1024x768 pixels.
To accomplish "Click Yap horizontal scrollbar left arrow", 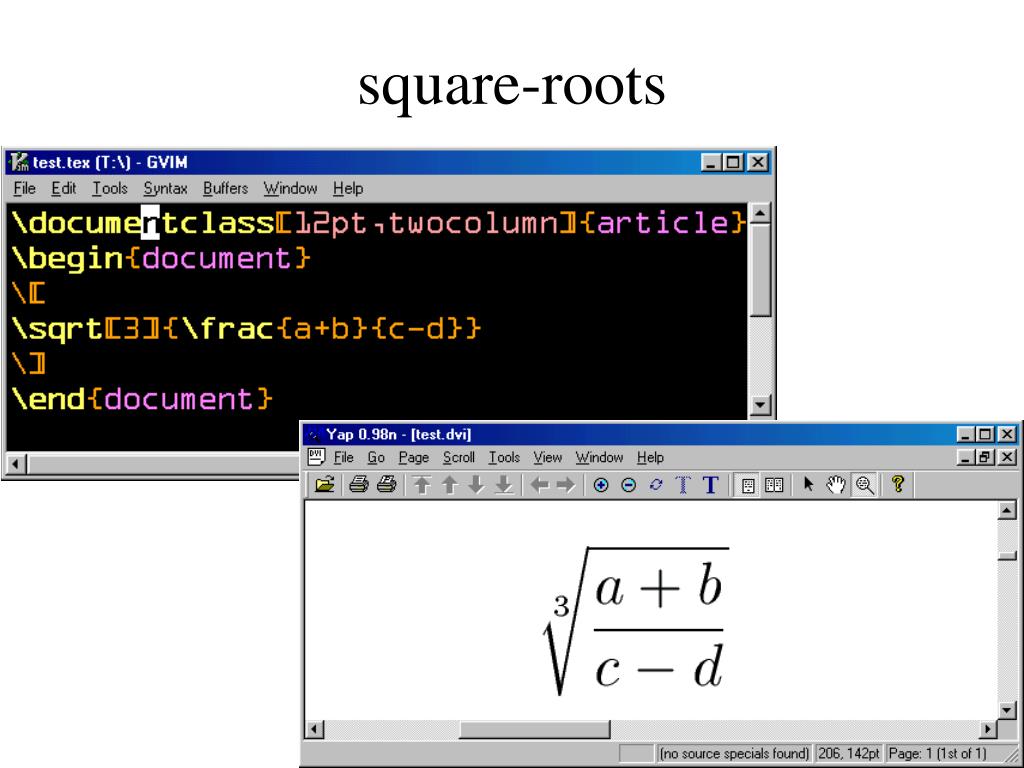I will (315, 729).
